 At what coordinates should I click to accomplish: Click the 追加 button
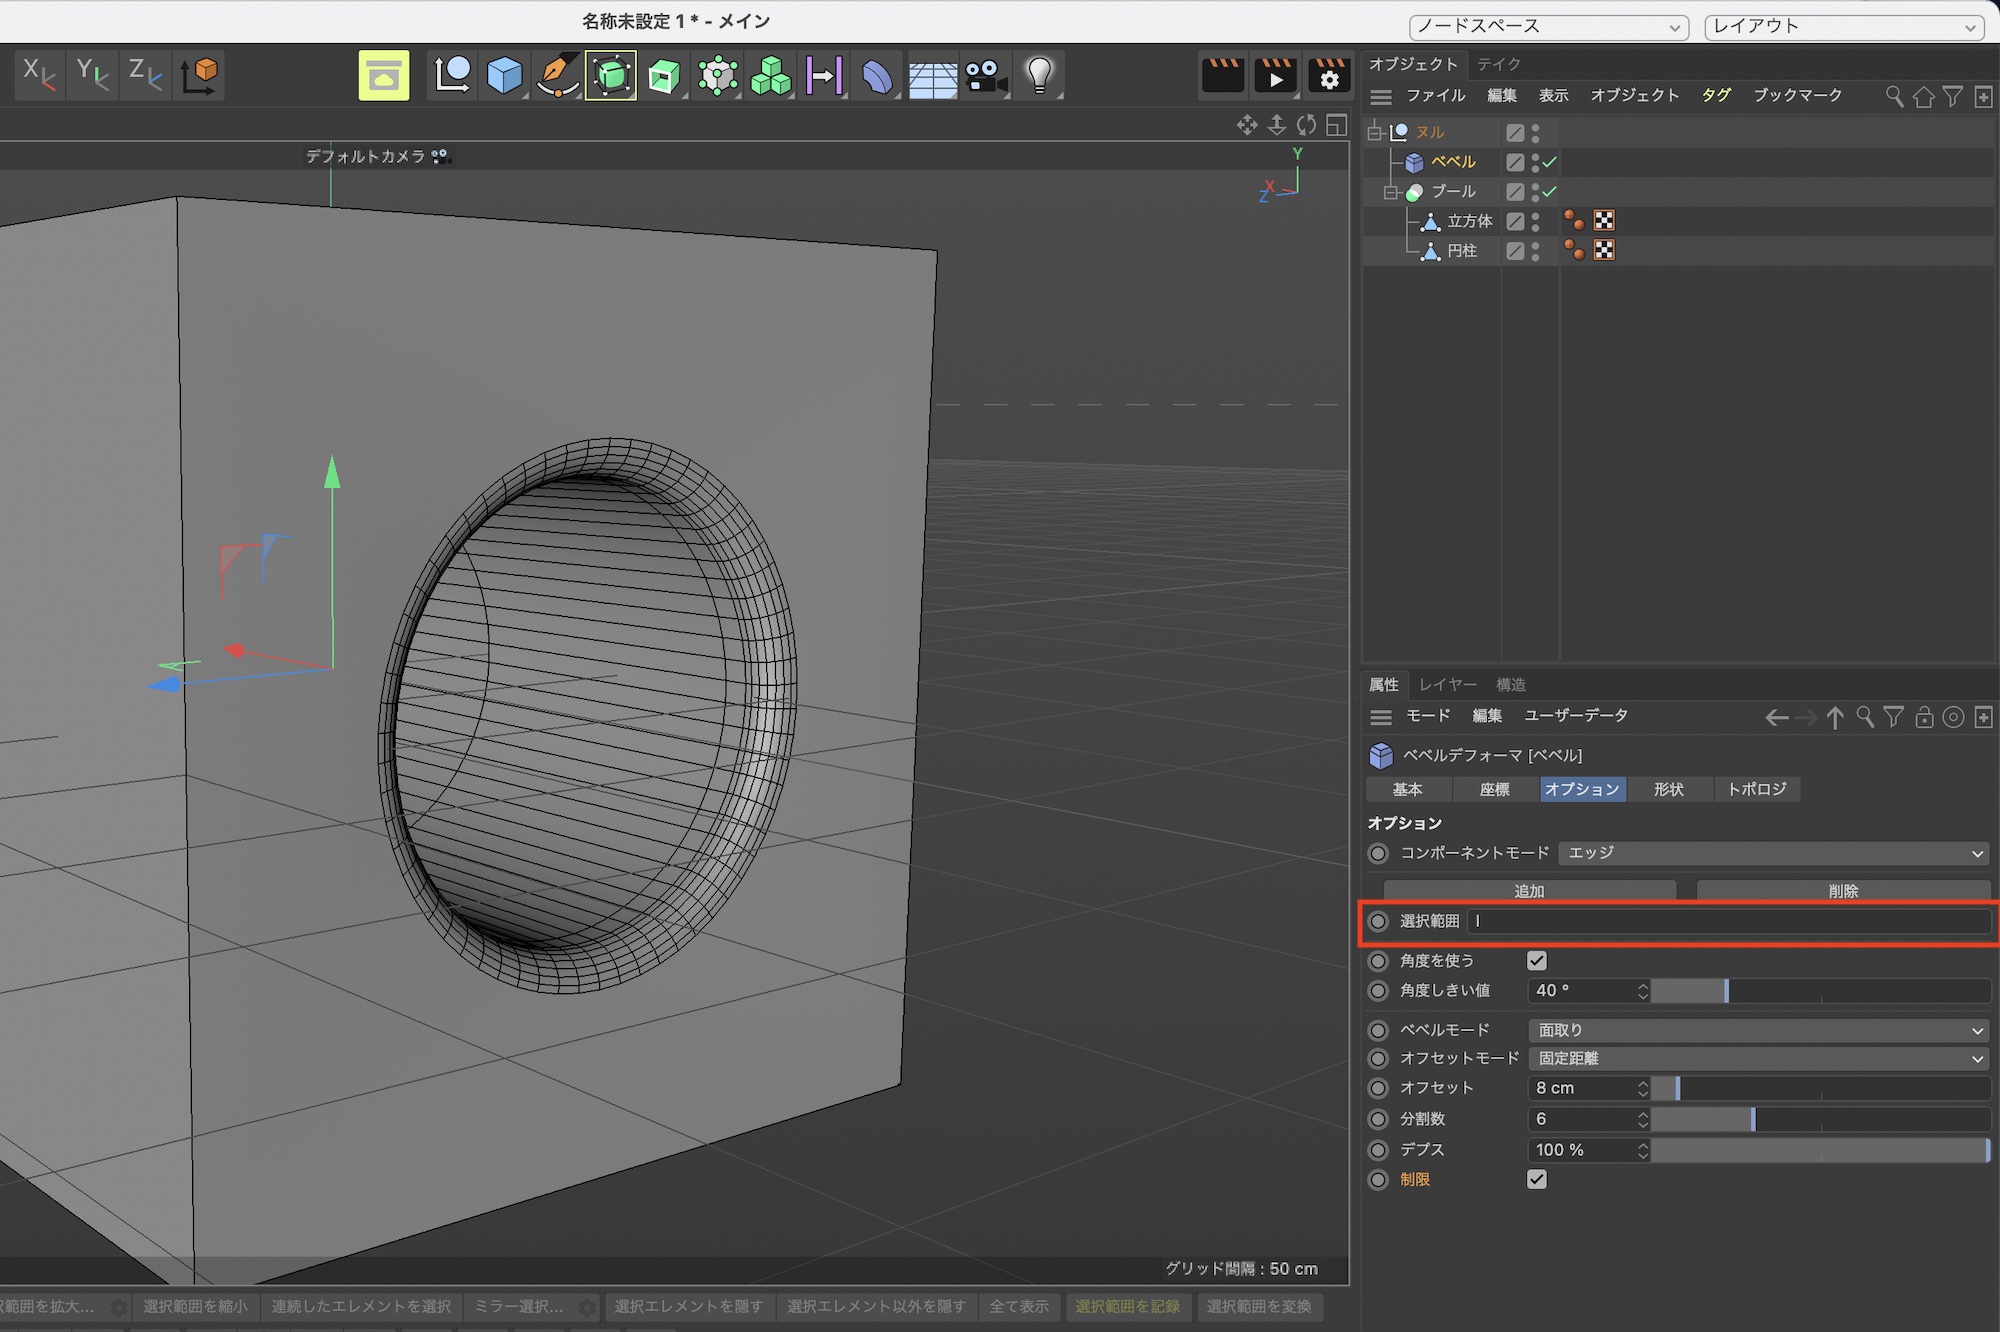(1528, 891)
